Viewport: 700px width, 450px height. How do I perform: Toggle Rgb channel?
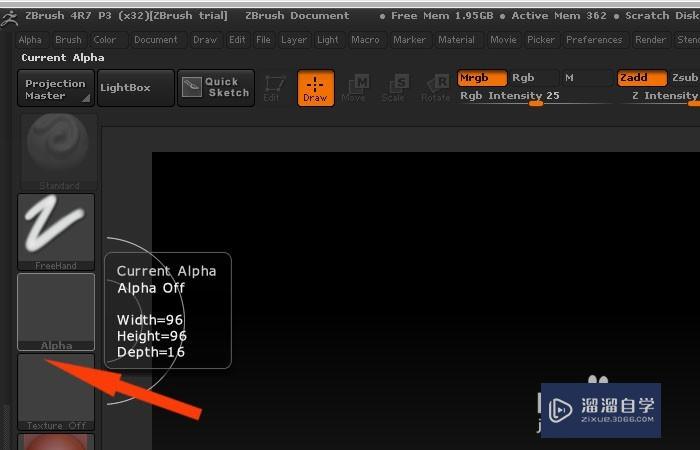[x=533, y=78]
